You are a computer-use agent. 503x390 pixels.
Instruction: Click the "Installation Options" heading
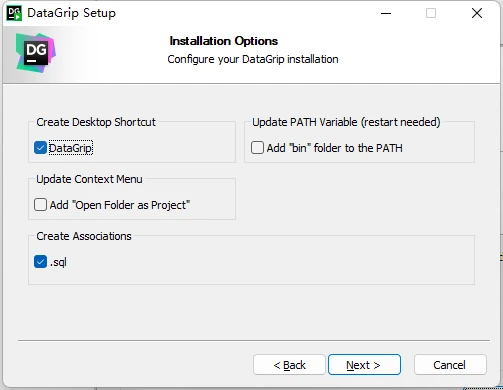(x=224, y=41)
